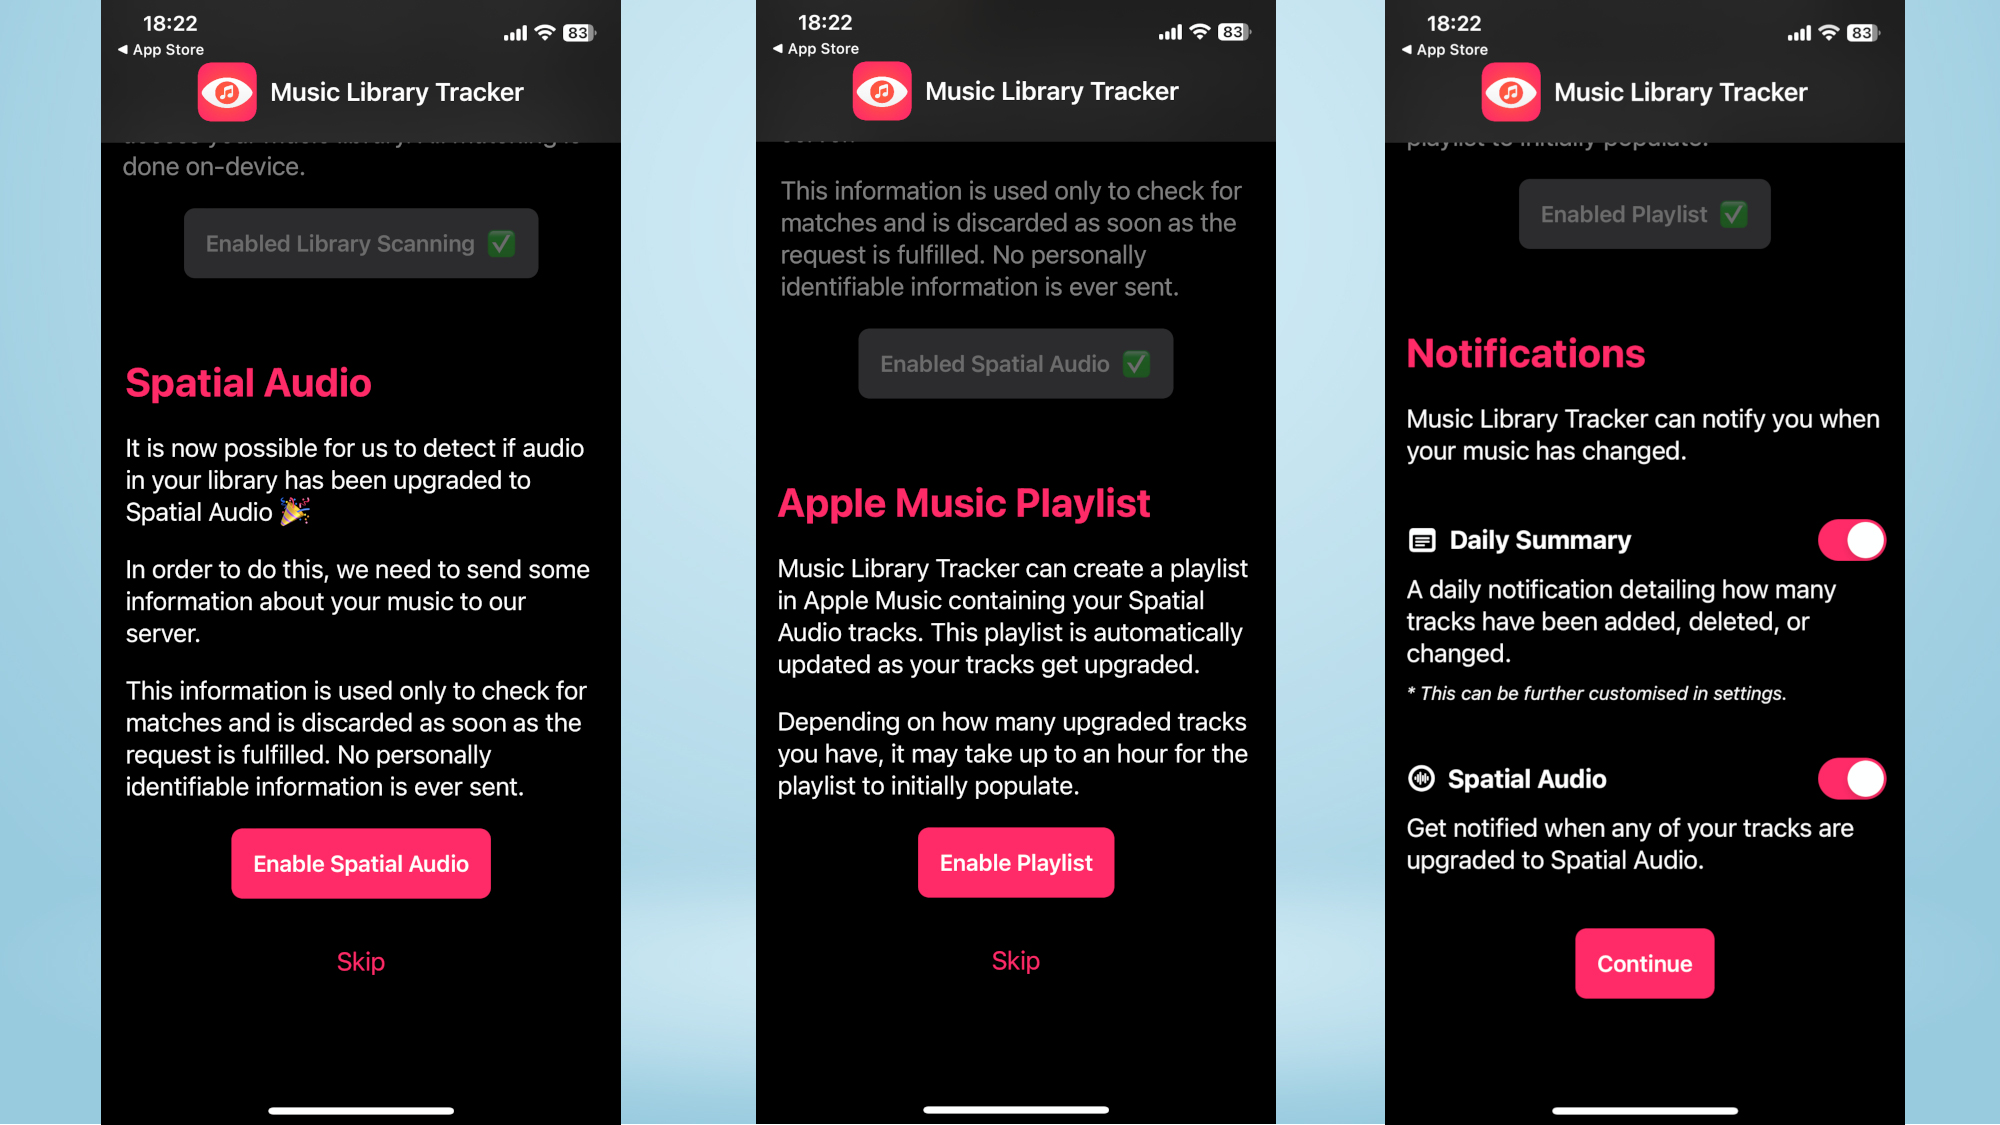2000x1125 pixels.
Task: Click the Enabled Playlist checkmark button
Action: (x=1644, y=213)
